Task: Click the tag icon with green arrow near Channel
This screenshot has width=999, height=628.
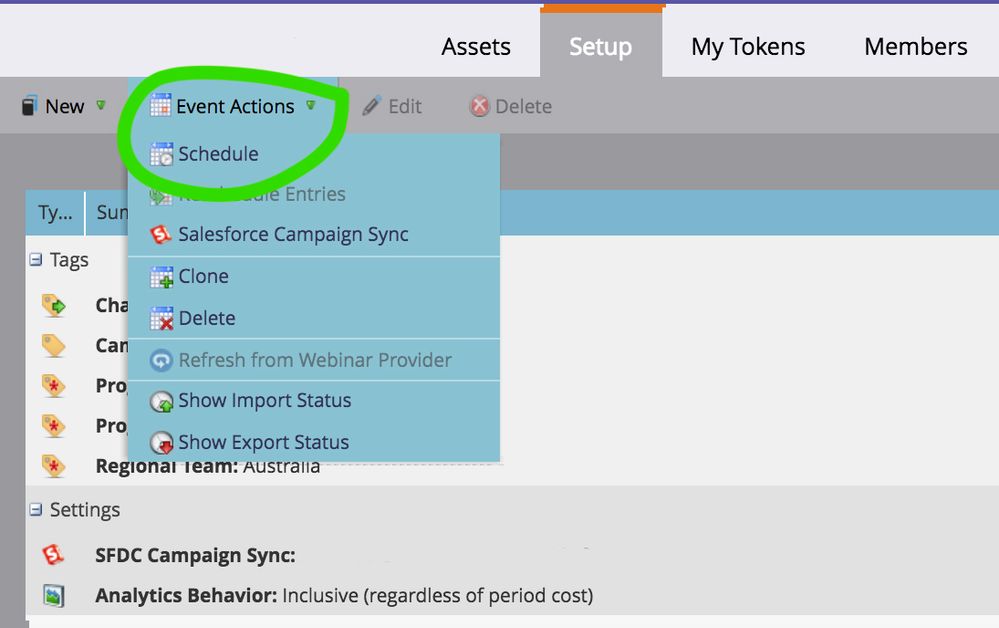Action: coord(54,305)
